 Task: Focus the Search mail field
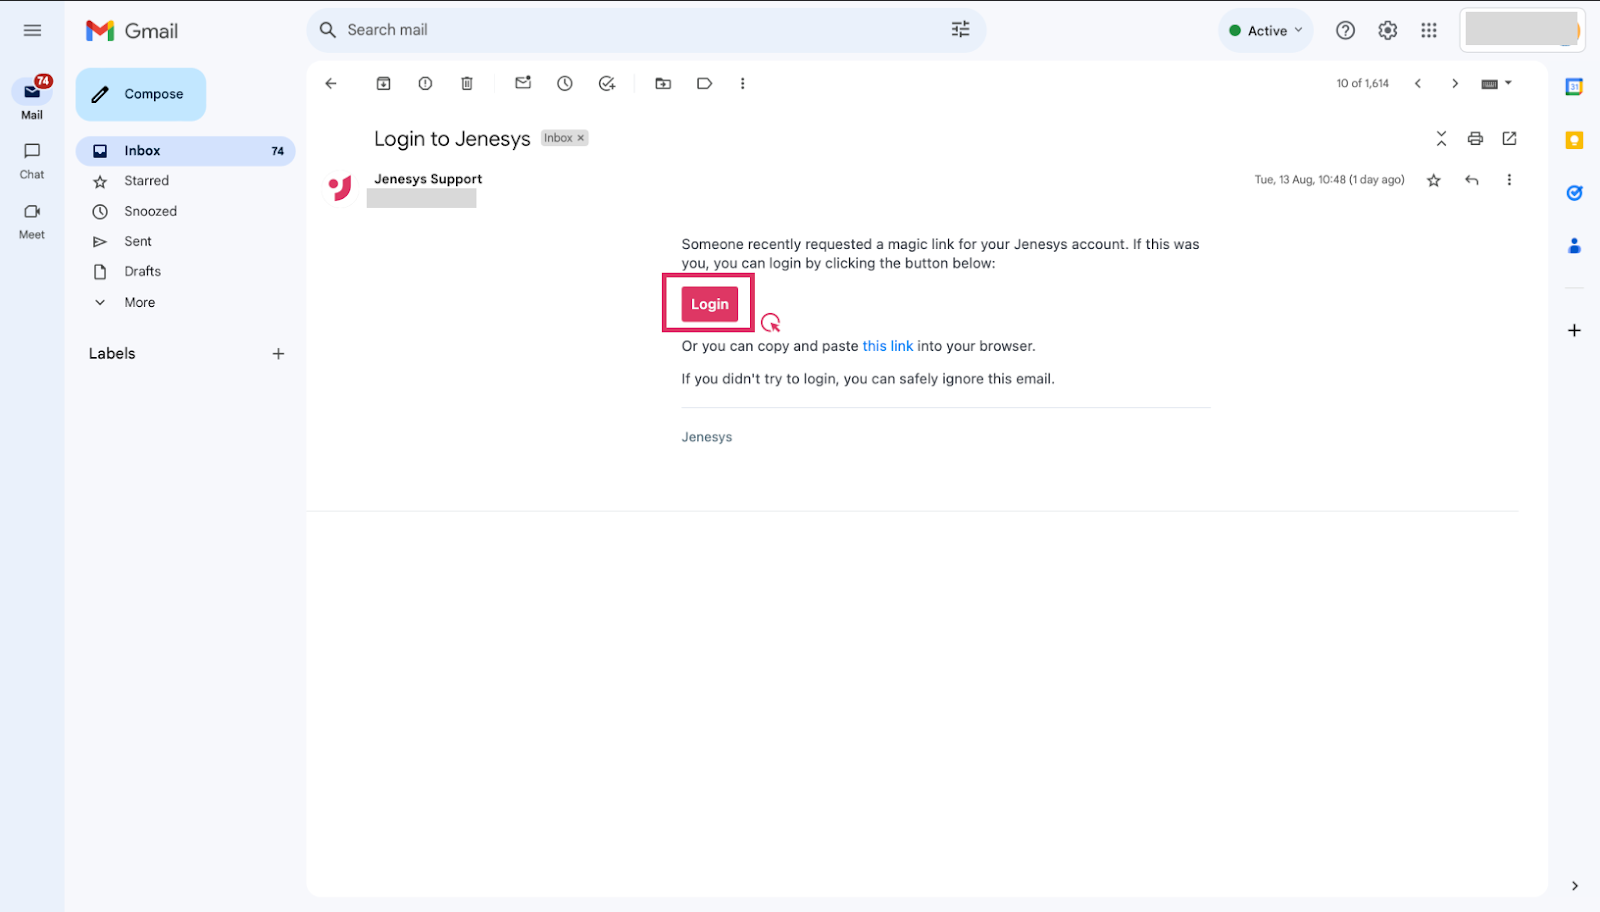tap(640, 30)
